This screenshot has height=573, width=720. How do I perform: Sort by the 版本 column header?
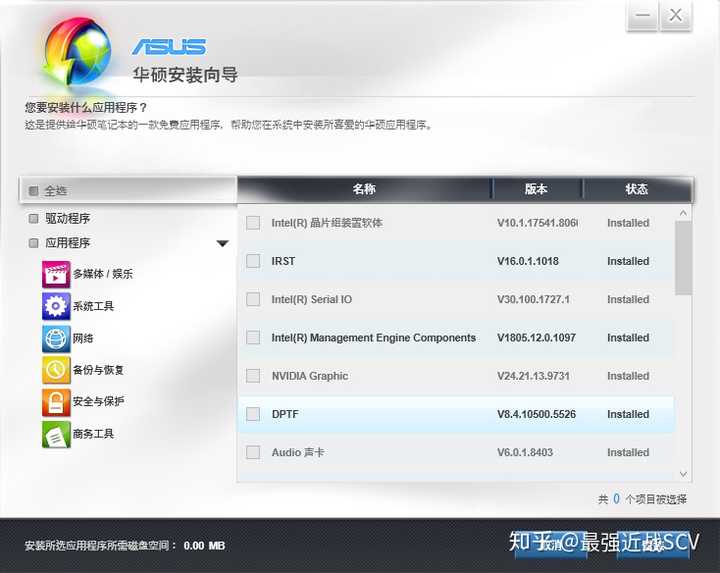pos(536,189)
